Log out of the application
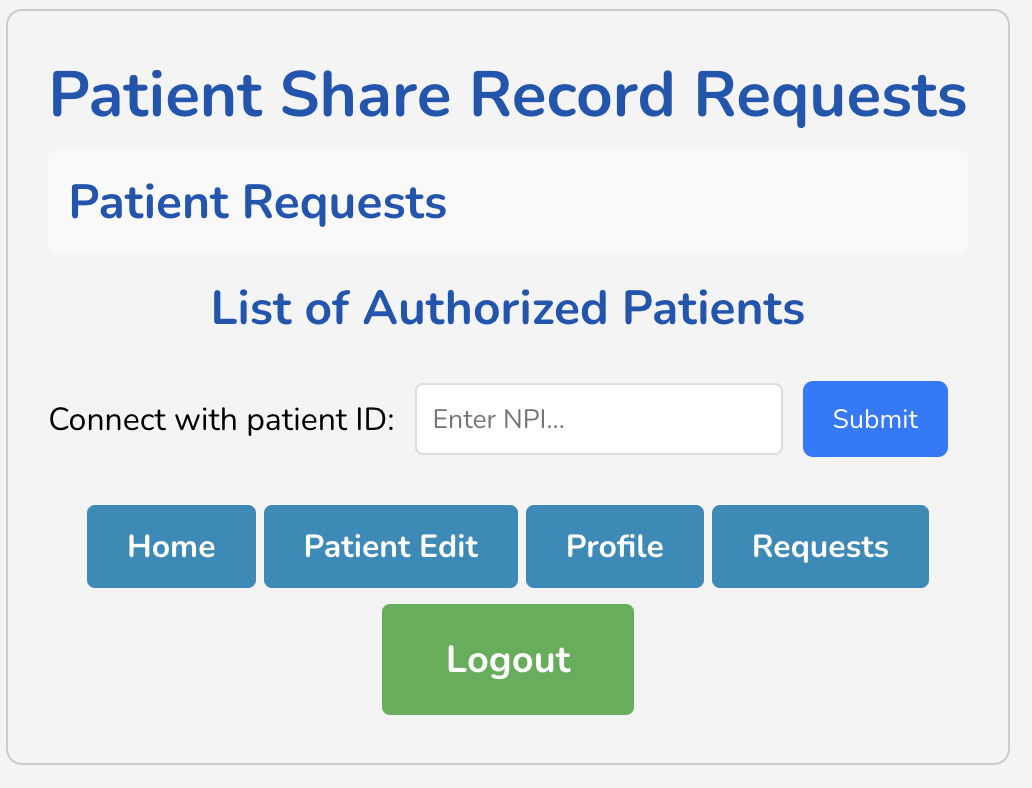The height and width of the screenshot is (788, 1032). [507, 659]
